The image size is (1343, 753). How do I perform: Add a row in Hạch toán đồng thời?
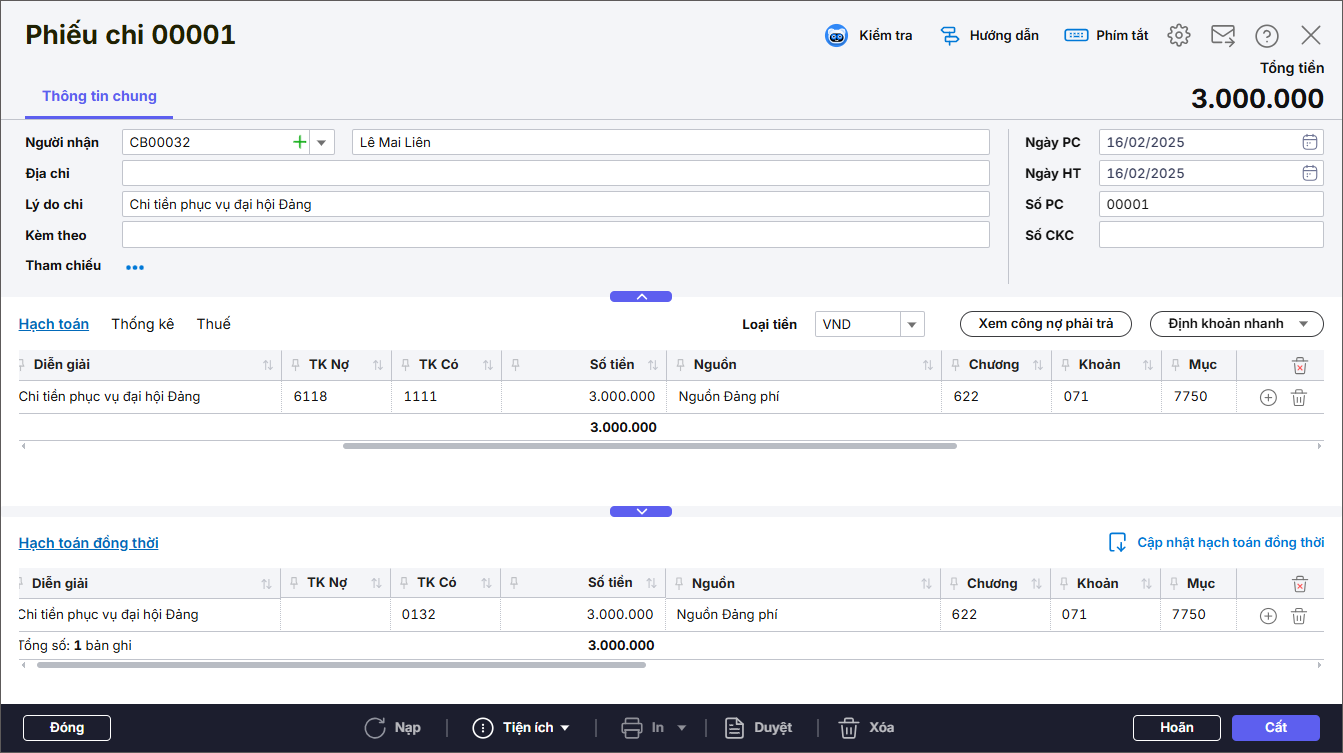pyautogui.click(x=1268, y=616)
